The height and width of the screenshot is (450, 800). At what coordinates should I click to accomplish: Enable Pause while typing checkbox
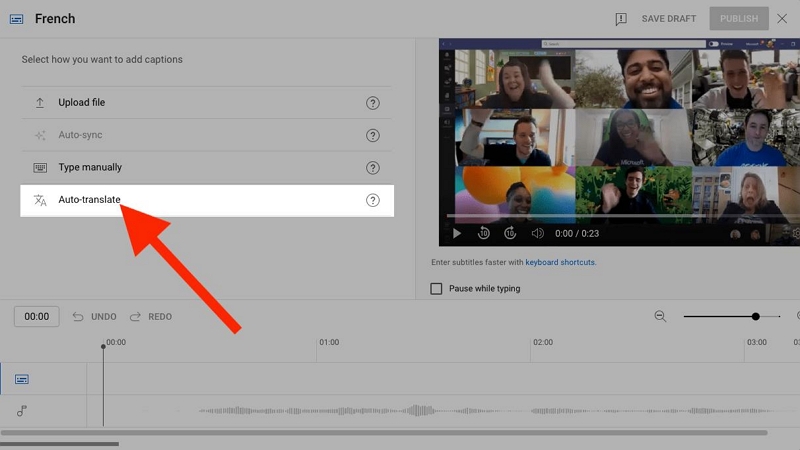click(436, 289)
